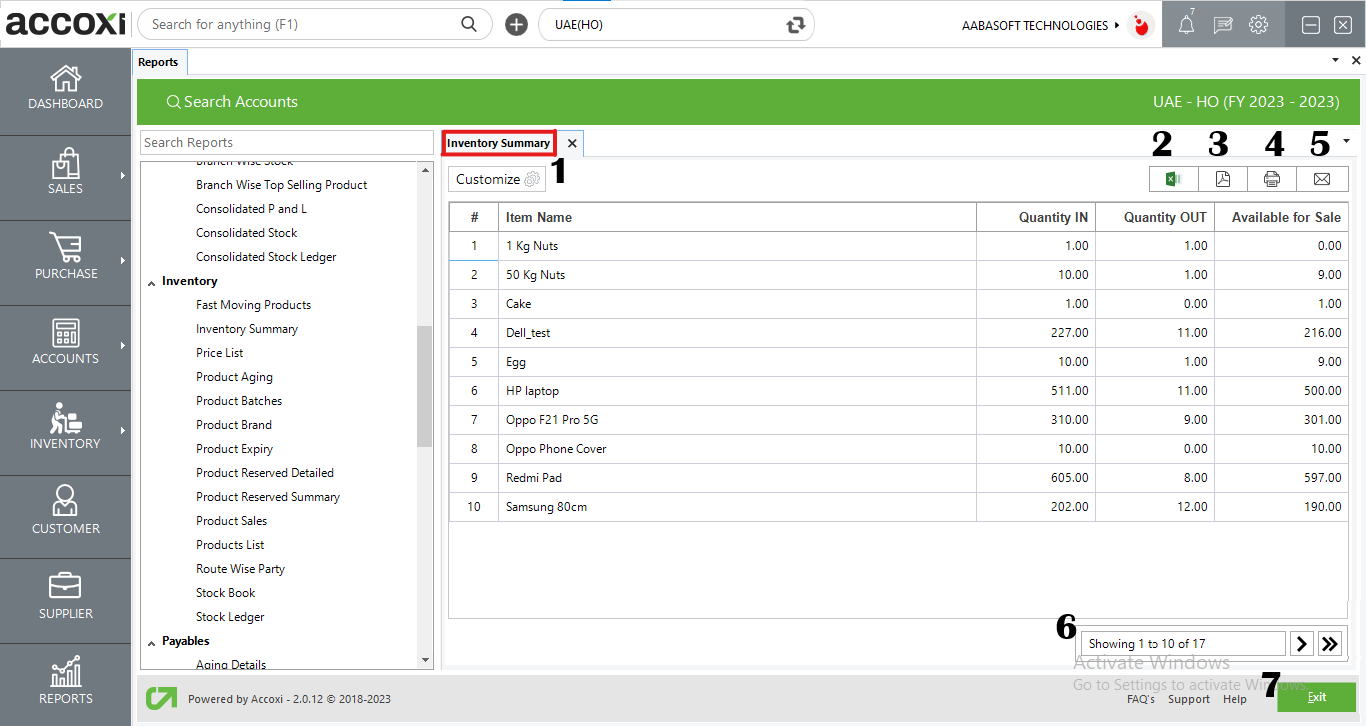This screenshot has width=1366, height=726.
Task: Go to Dashboard in sidebar
Action: pyautogui.click(x=66, y=88)
